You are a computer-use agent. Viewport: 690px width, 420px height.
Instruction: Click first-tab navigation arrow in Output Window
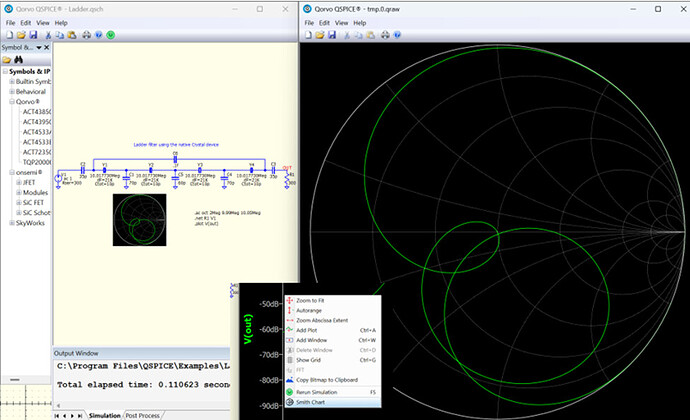[x=56, y=416]
